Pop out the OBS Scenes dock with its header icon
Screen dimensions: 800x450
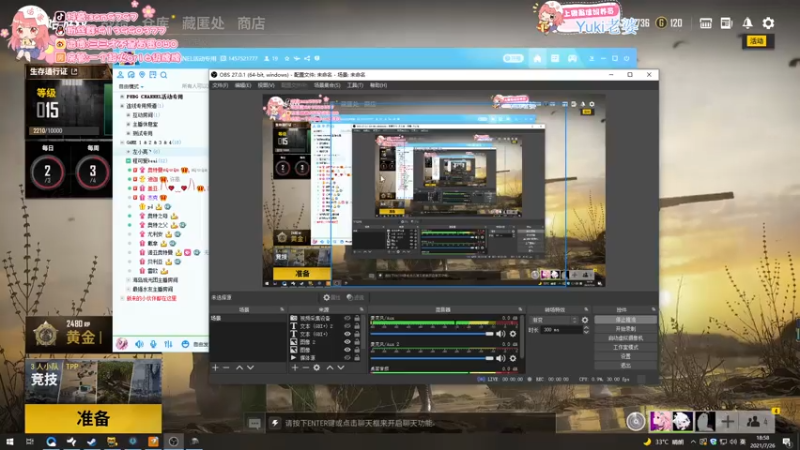[x=282, y=310]
